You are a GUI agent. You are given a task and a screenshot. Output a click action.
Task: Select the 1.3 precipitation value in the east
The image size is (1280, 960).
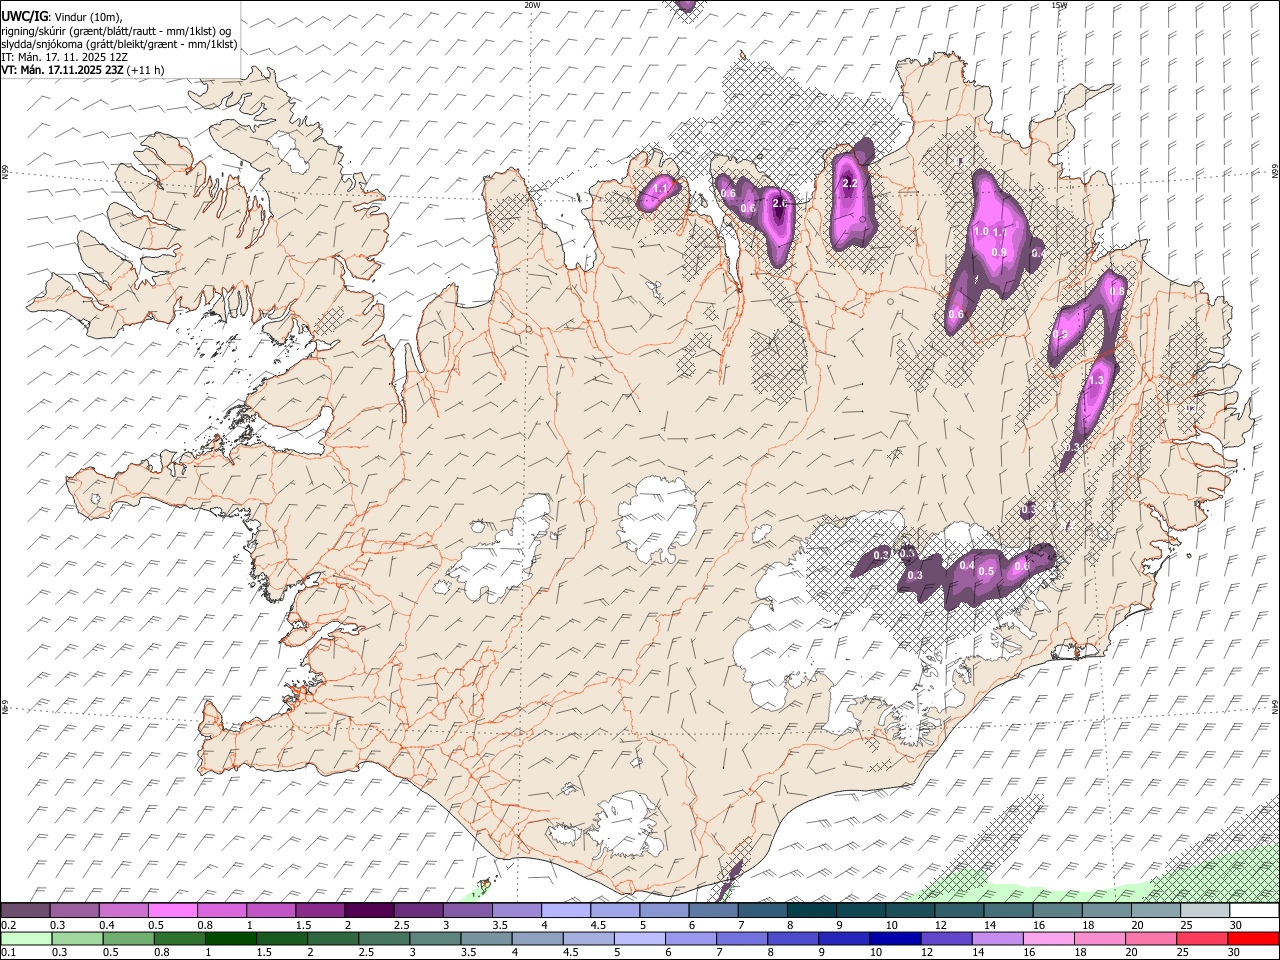pos(1095,380)
